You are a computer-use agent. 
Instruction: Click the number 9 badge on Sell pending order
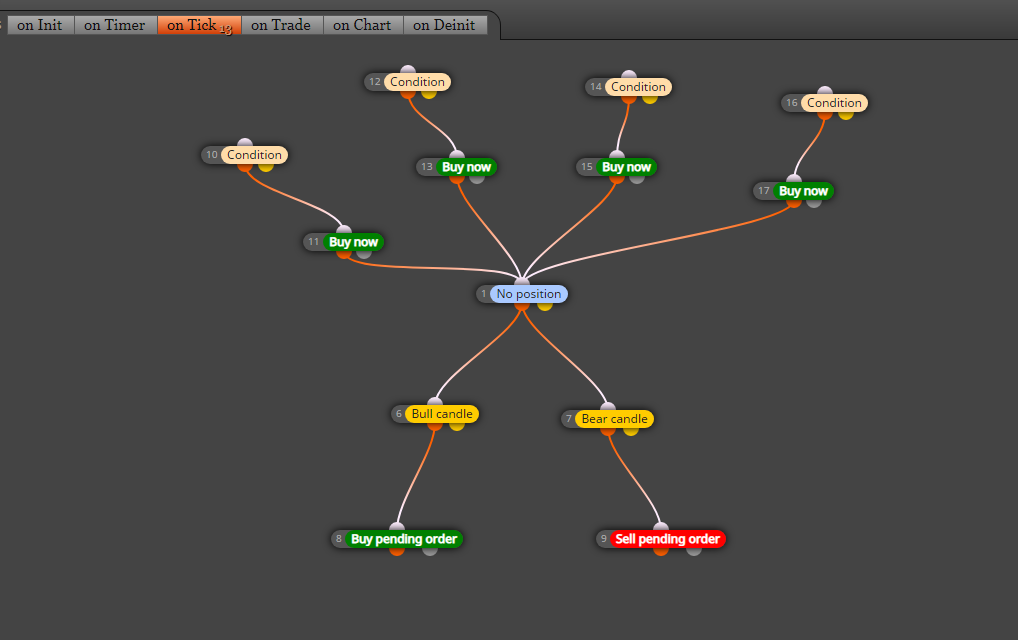click(604, 539)
